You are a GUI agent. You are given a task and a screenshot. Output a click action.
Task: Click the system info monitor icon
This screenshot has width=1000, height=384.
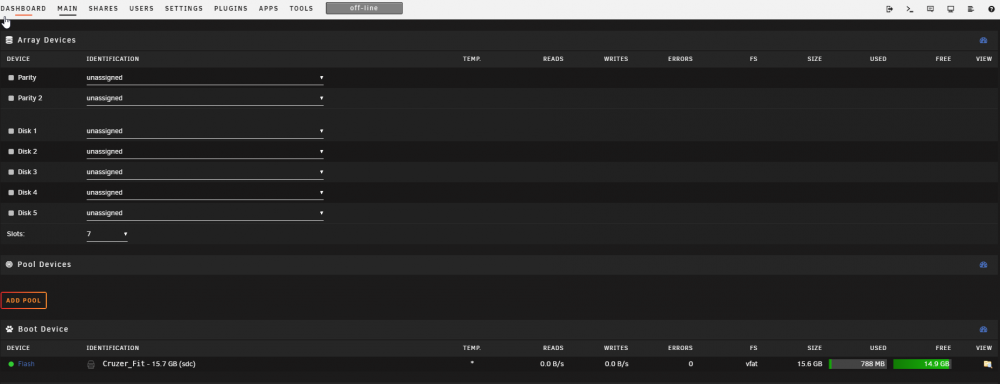click(x=950, y=9)
